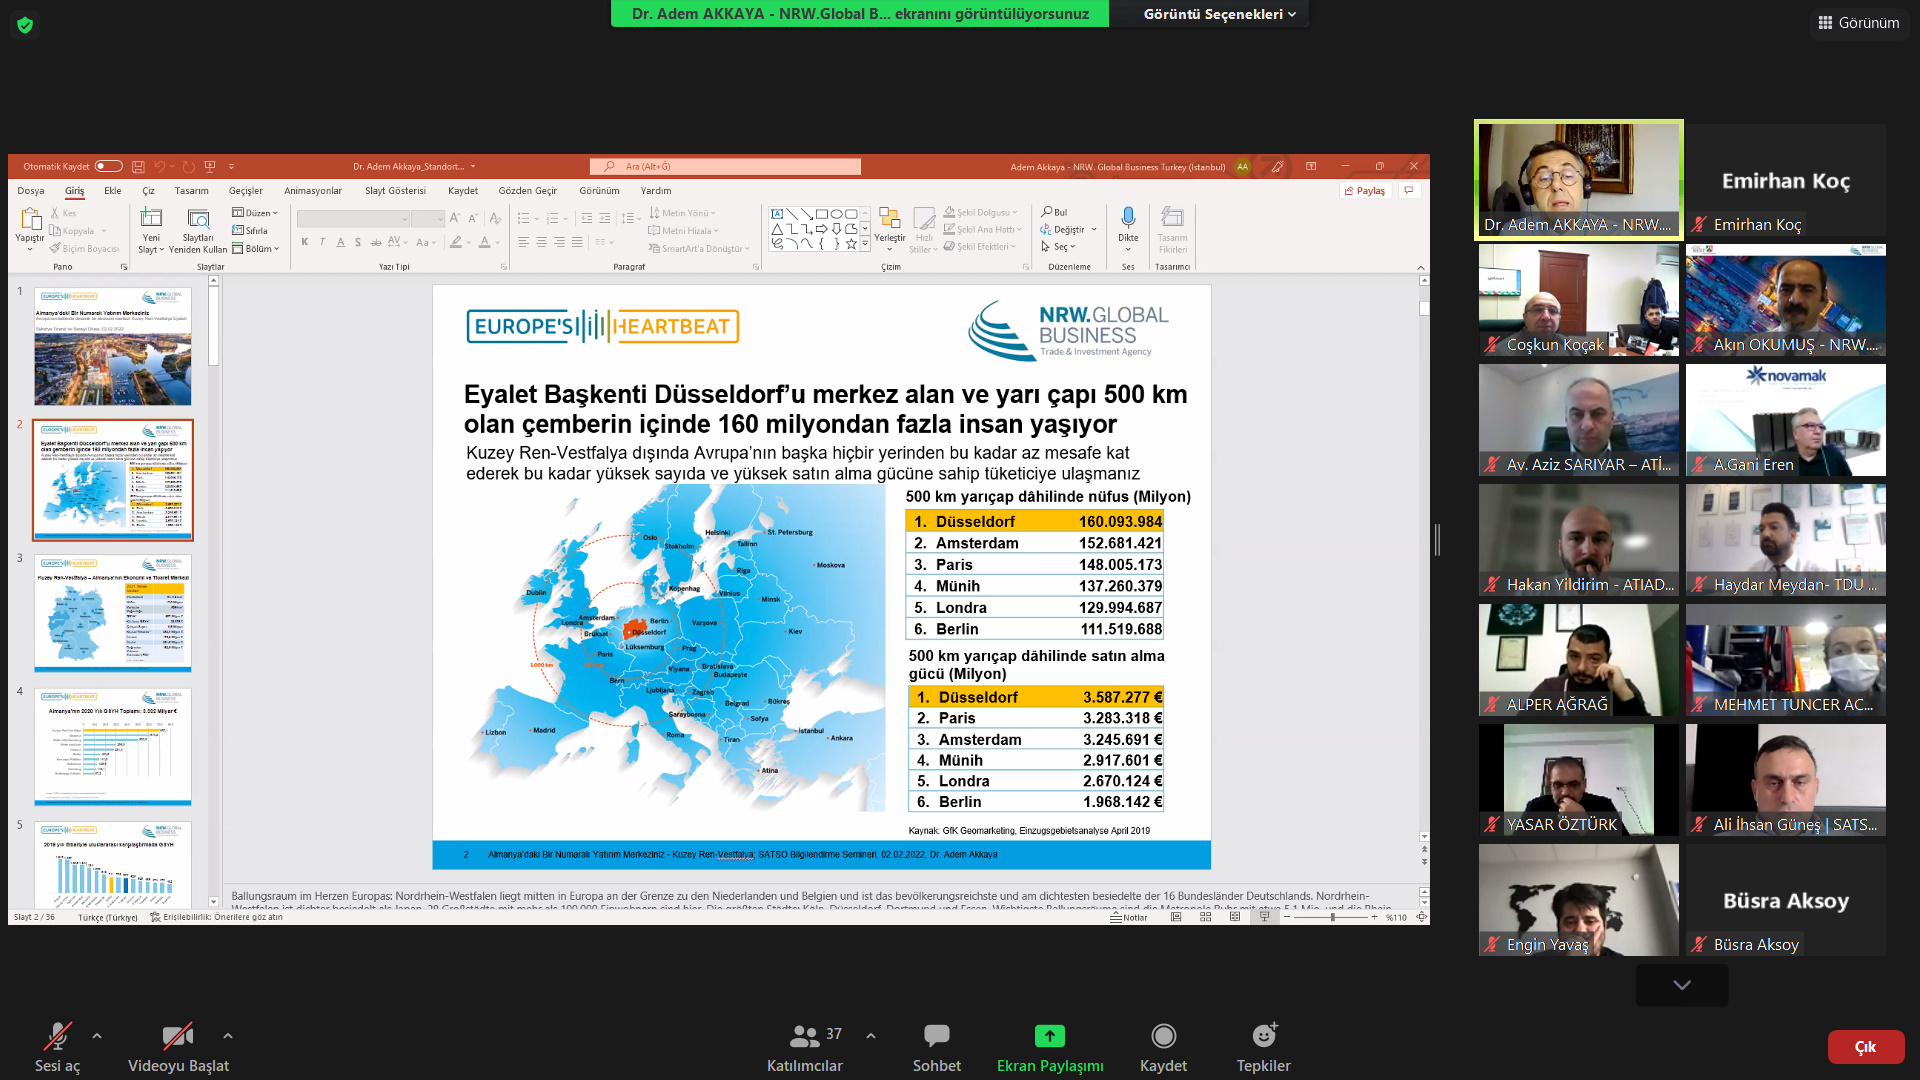
Task: Toggle the Otomatik Kaydet switch
Action: 108,167
